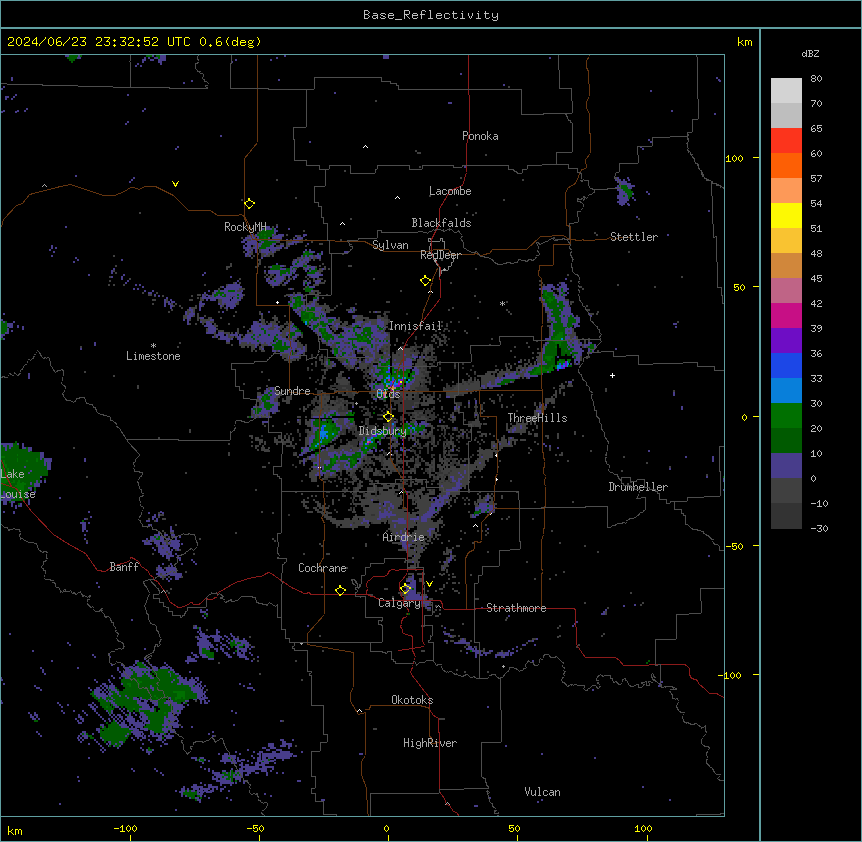The image size is (862, 842).
Task: Click the -30 value at the legend bottom
Action: (819, 528)
